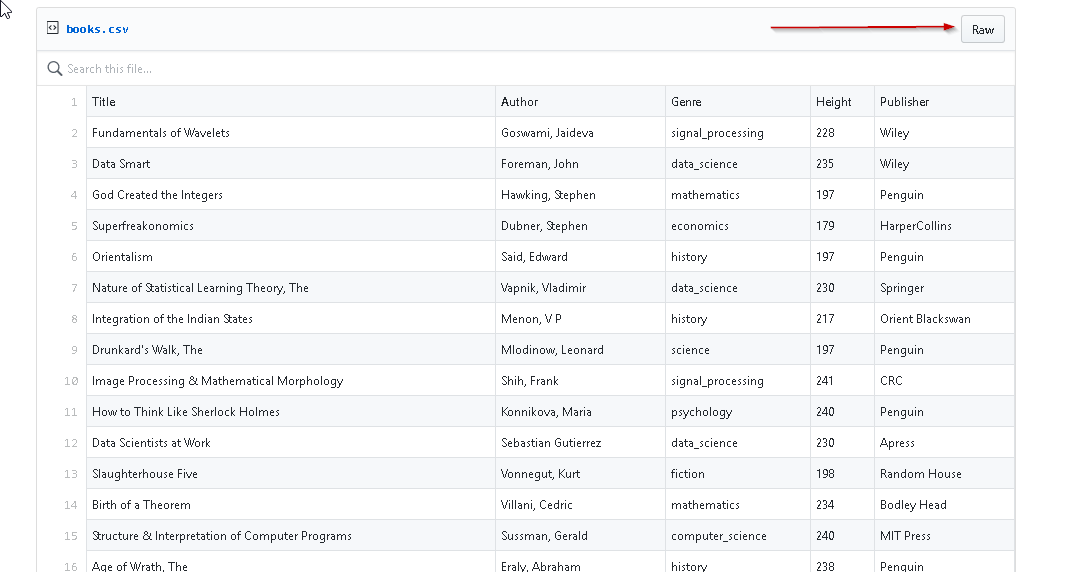1084x572 pixels.
Task: Click the 'Orient Blackswan' publisher cell
Action: pos(925,319)
